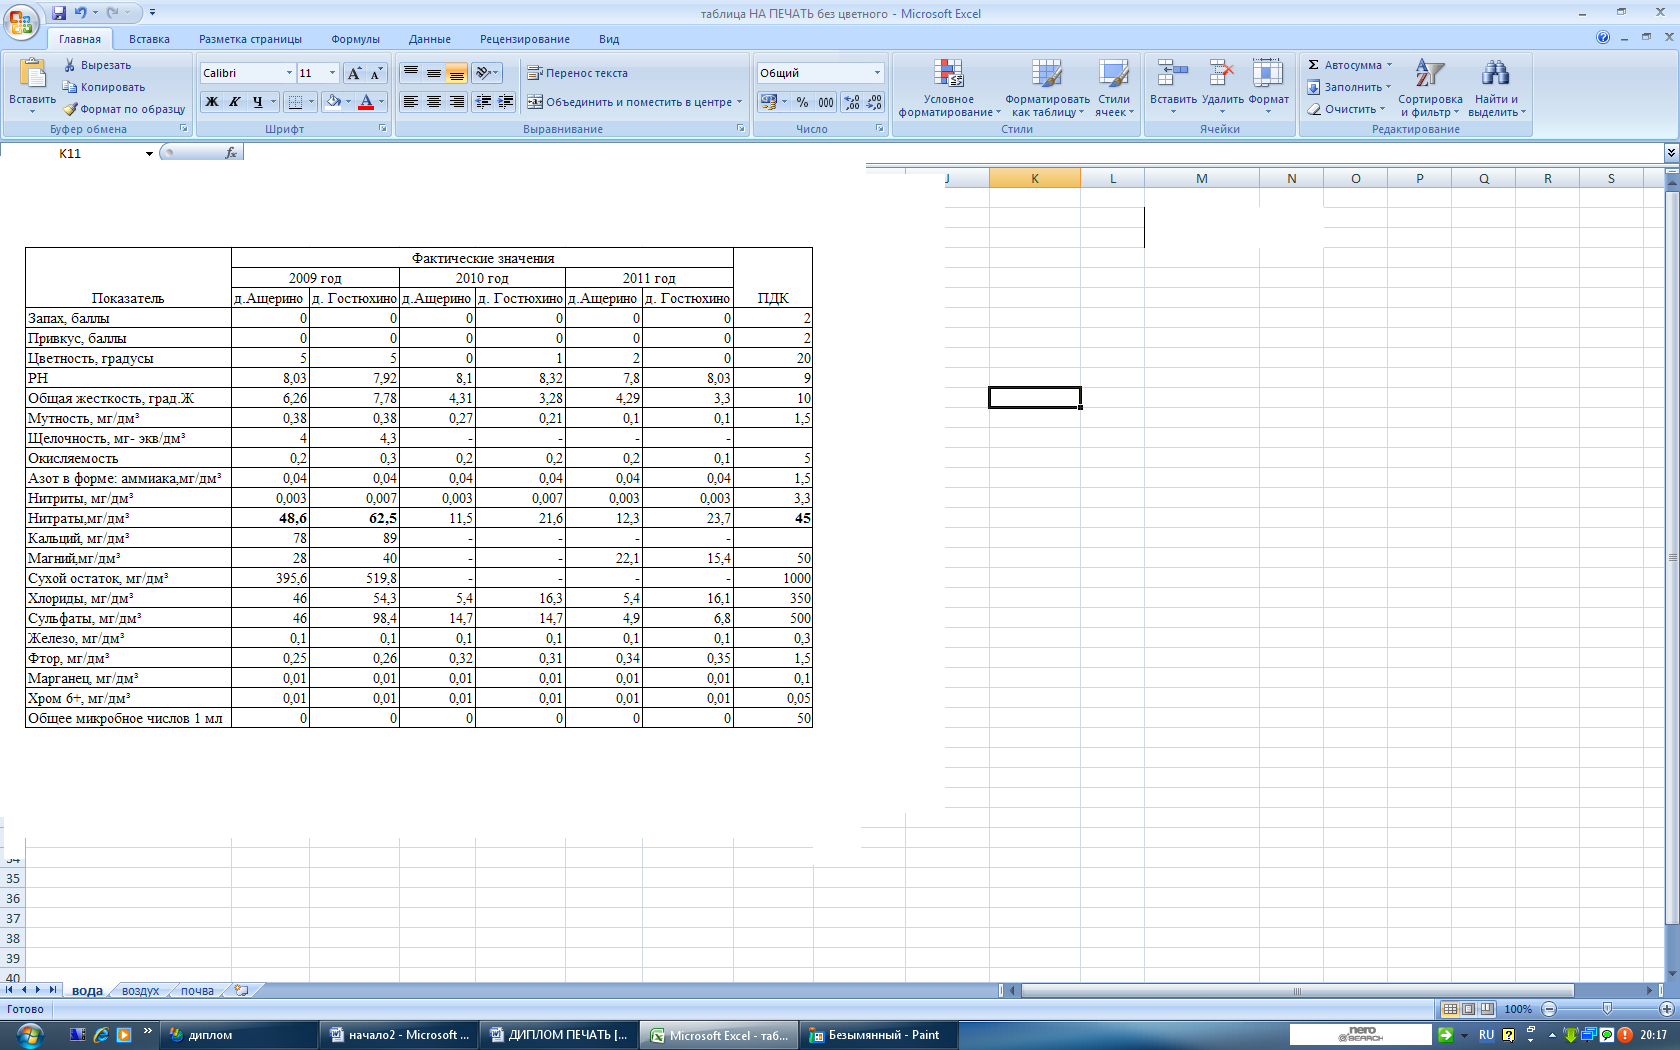Viewport: 1680px width, 1050px height.
Task: Switch to the Формулы ribbon tab
Action: pyautogui.click(x=355, y=39)
